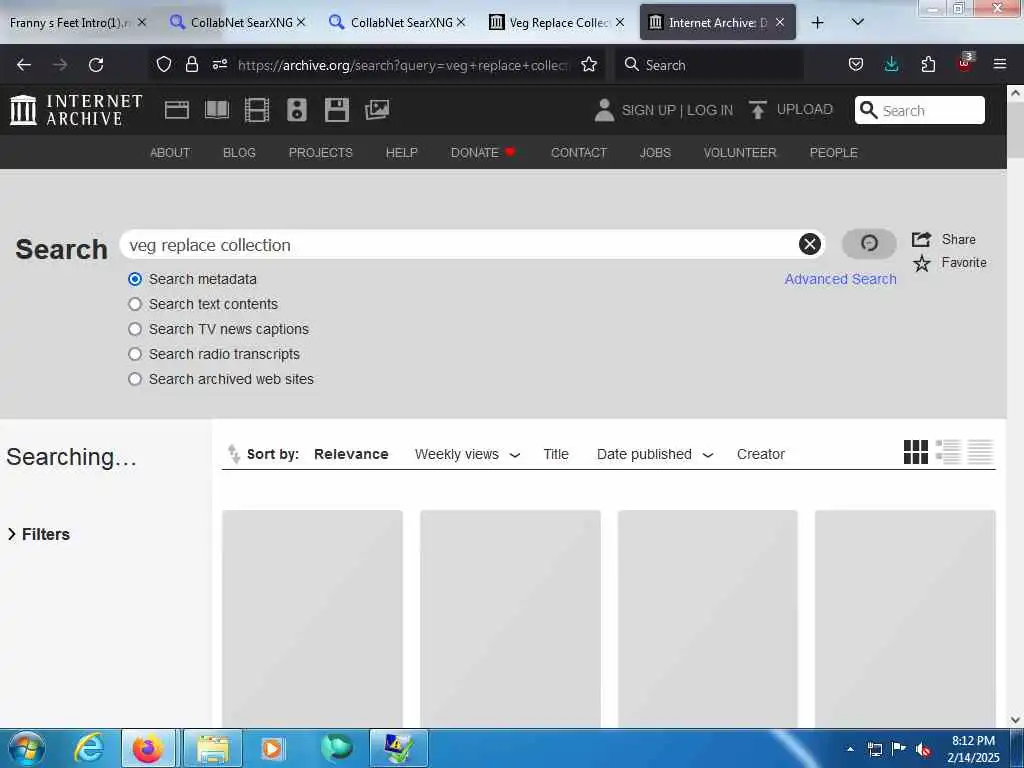Viewport: 1024px width, 768px height.
Task: Toggle the sort direction arrows icon
Action: [x=233, y=454]
